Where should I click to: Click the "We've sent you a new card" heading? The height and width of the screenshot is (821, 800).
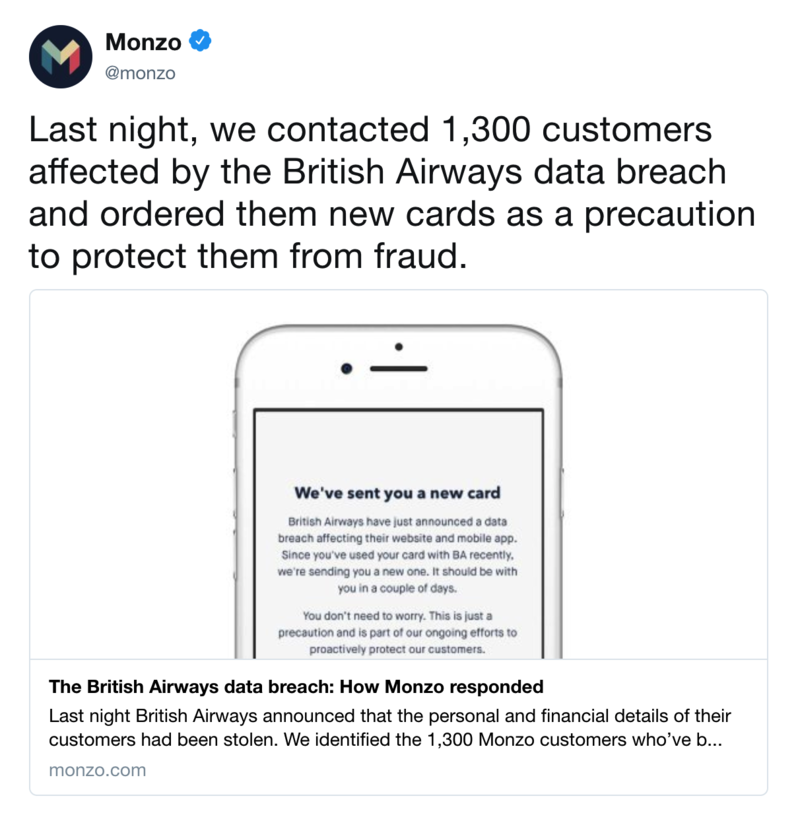pos(397,493)
